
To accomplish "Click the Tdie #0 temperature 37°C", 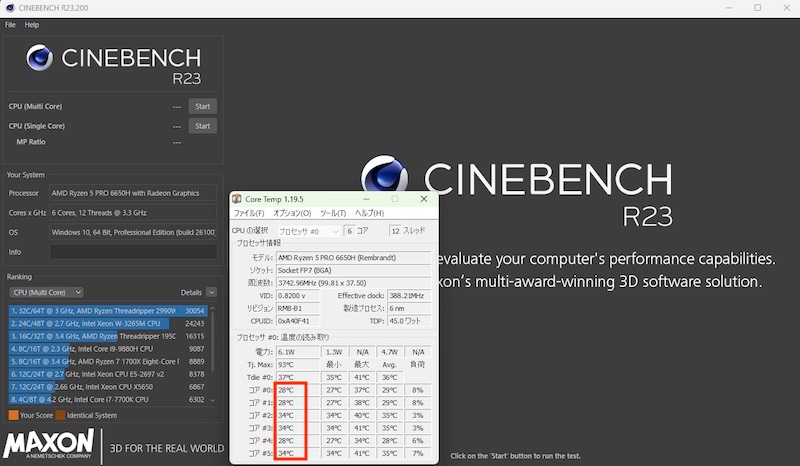I will (x=297, y=377).
